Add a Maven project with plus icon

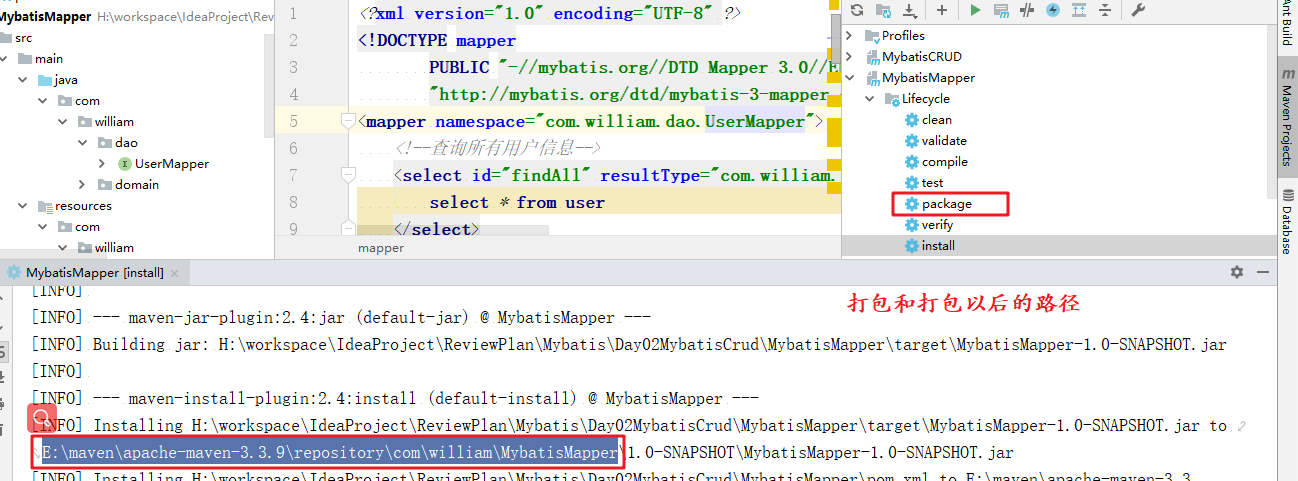941,10
